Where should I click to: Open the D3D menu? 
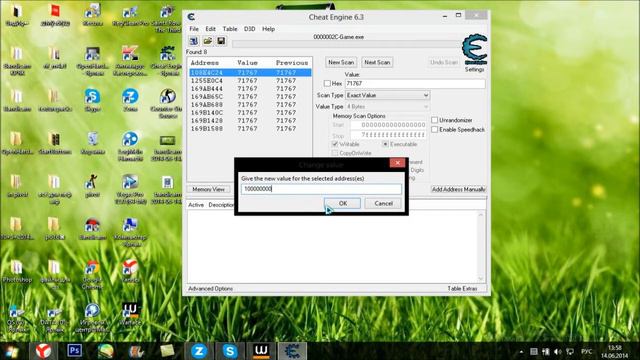point(249,29)
